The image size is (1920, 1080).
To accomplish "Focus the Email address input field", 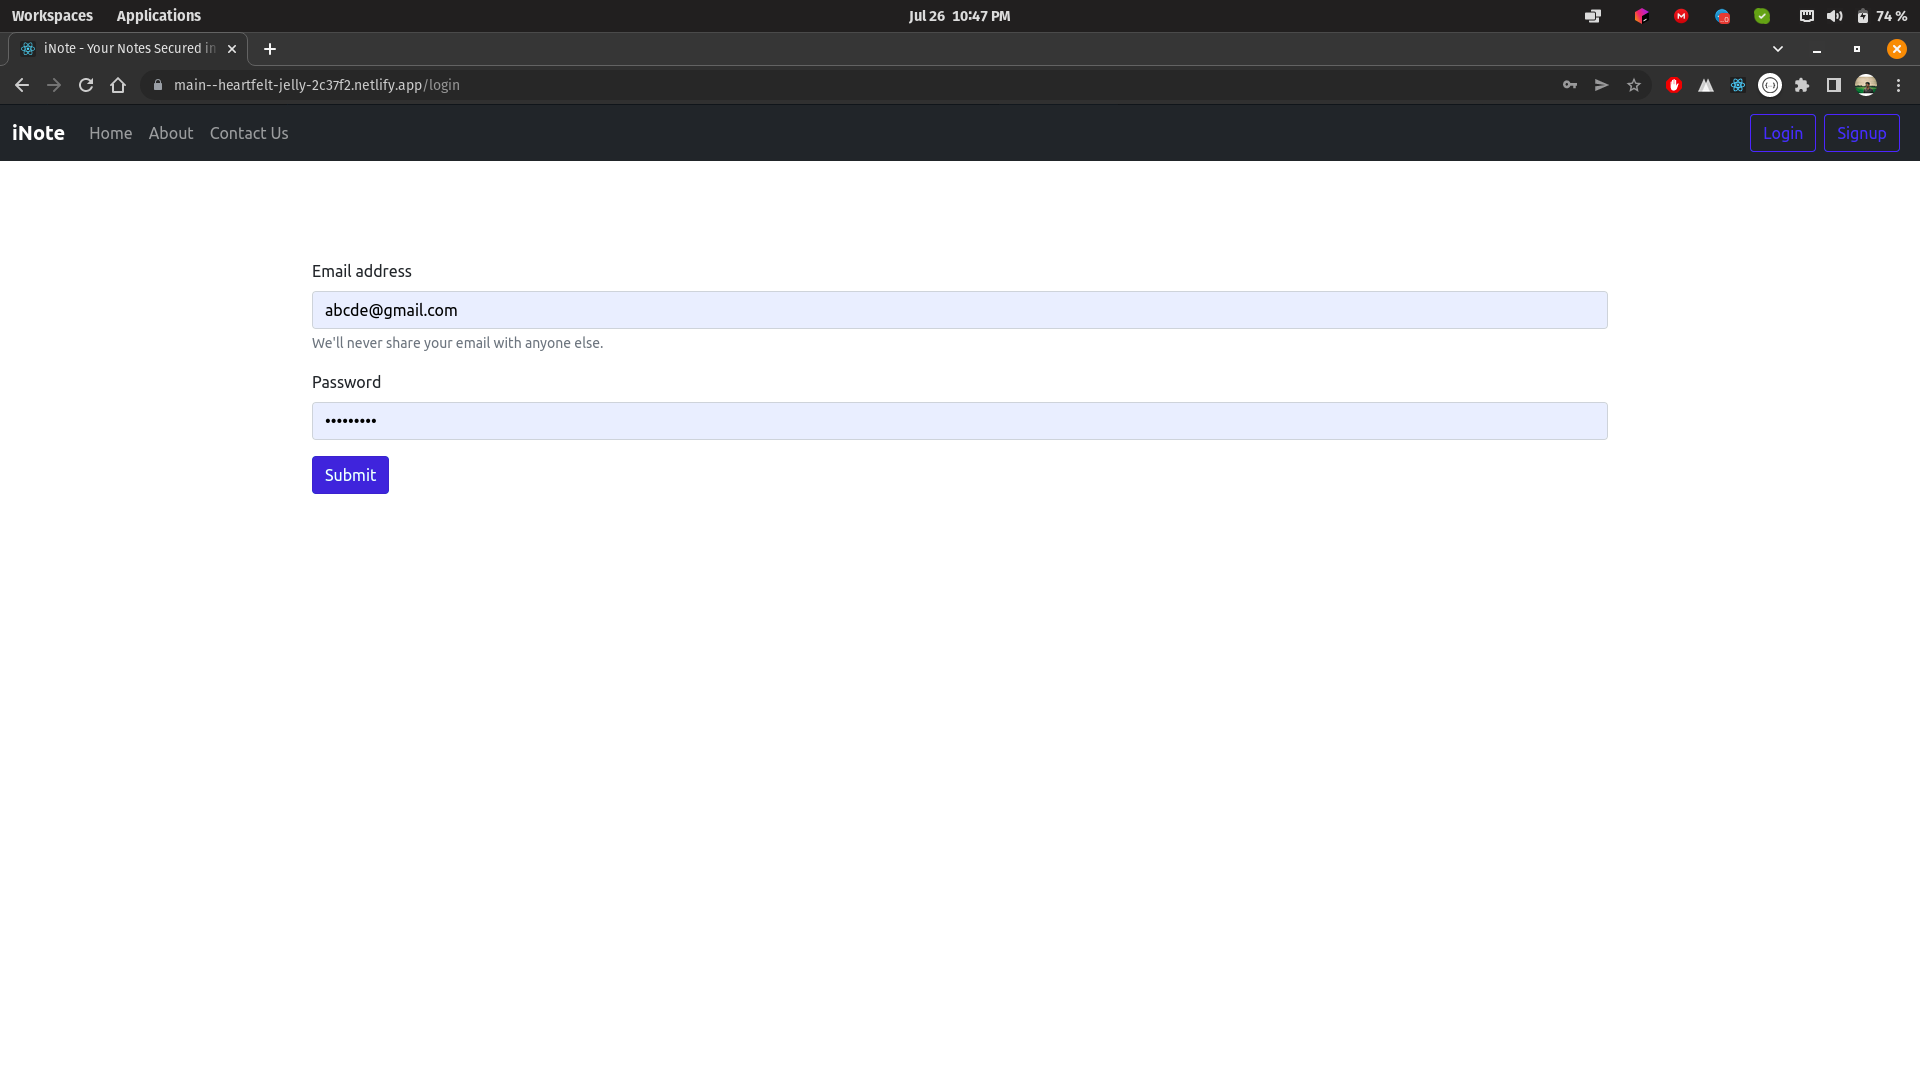I will click(960, 310).
